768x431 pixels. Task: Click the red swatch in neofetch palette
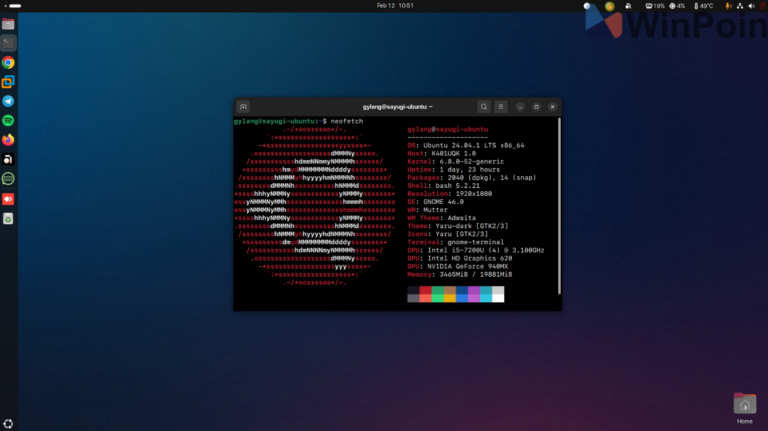pyautogui.click(x=425, y=290)
